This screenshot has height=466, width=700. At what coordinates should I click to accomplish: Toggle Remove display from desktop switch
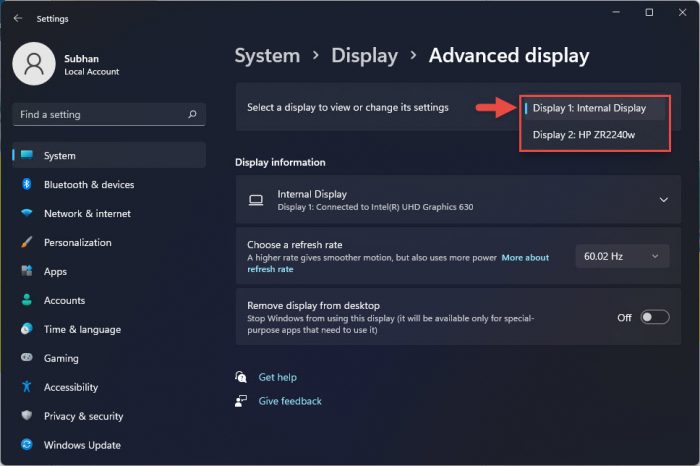pos(654,318)
